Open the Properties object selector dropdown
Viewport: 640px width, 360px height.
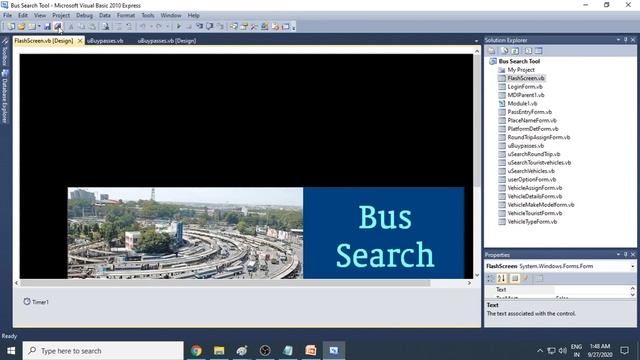632,266
